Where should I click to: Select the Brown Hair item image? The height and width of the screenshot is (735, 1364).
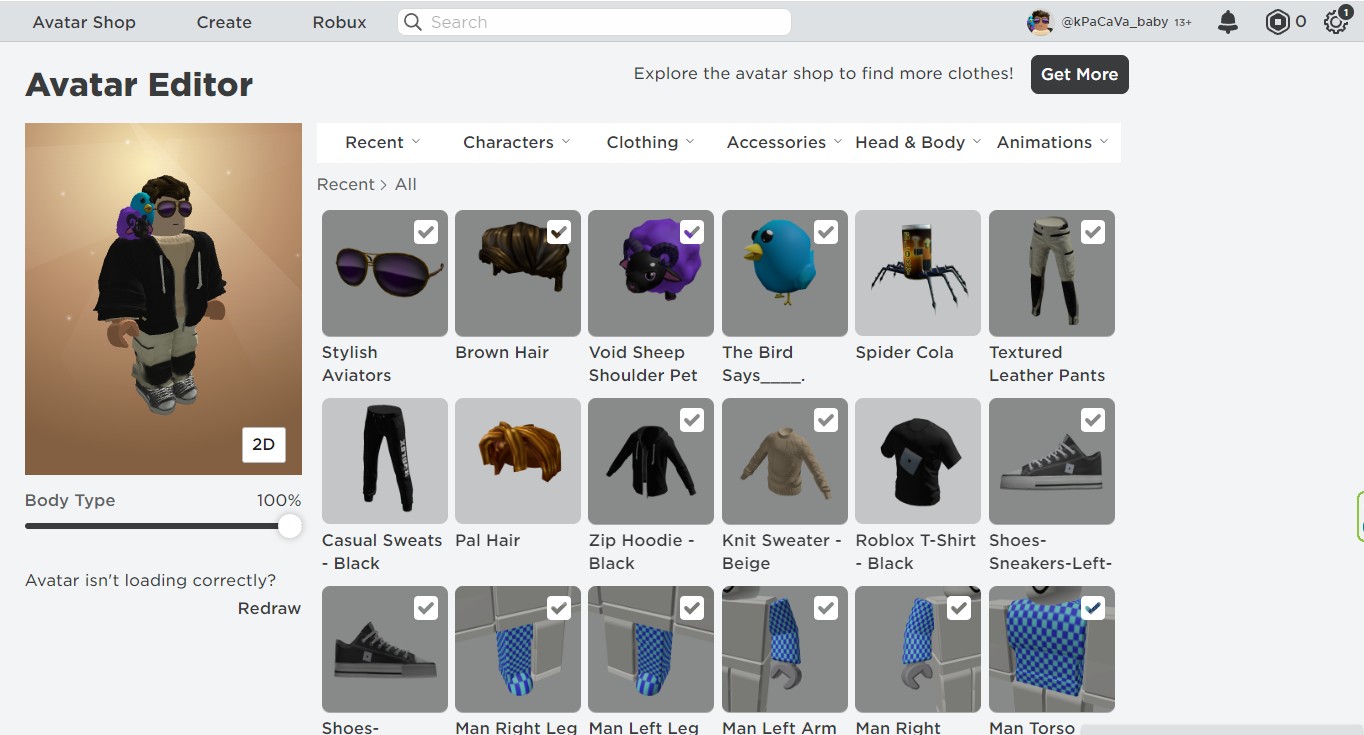(x=518, y=273)
